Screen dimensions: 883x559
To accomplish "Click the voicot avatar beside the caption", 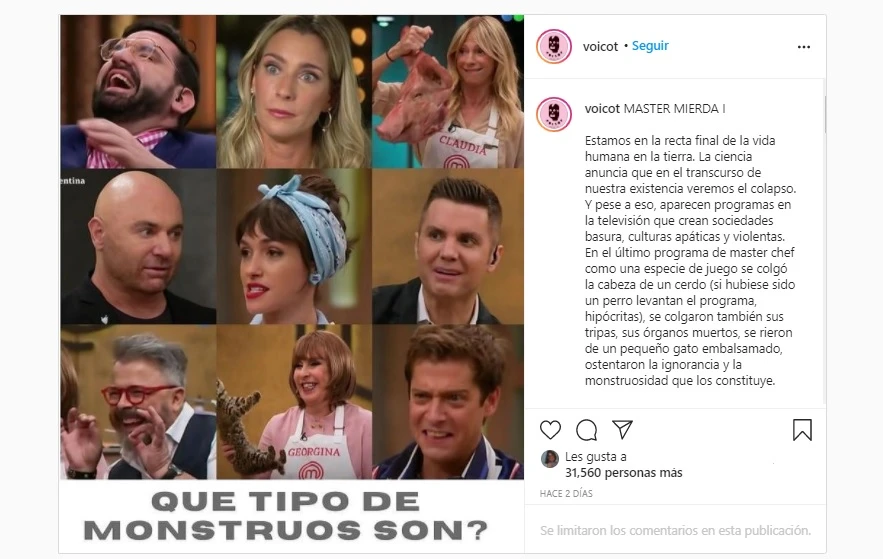I will click(554, 114).
